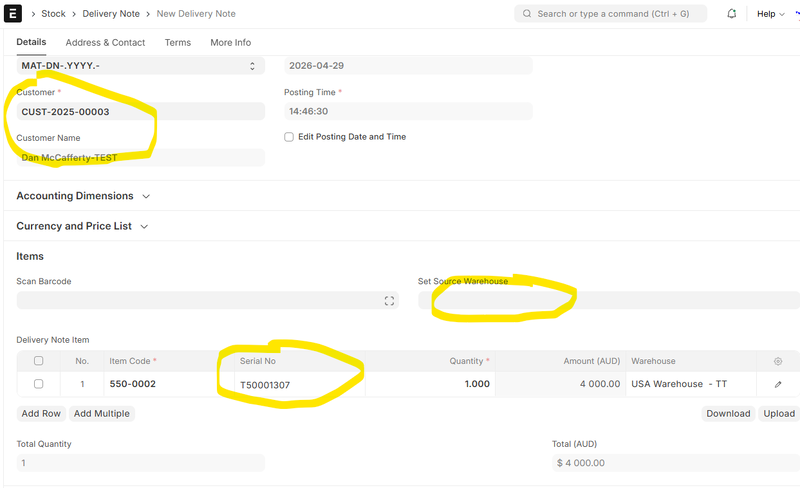Switch to the Details tab
800x488 pixels.
pyautogui.click(x=31, y=42)
